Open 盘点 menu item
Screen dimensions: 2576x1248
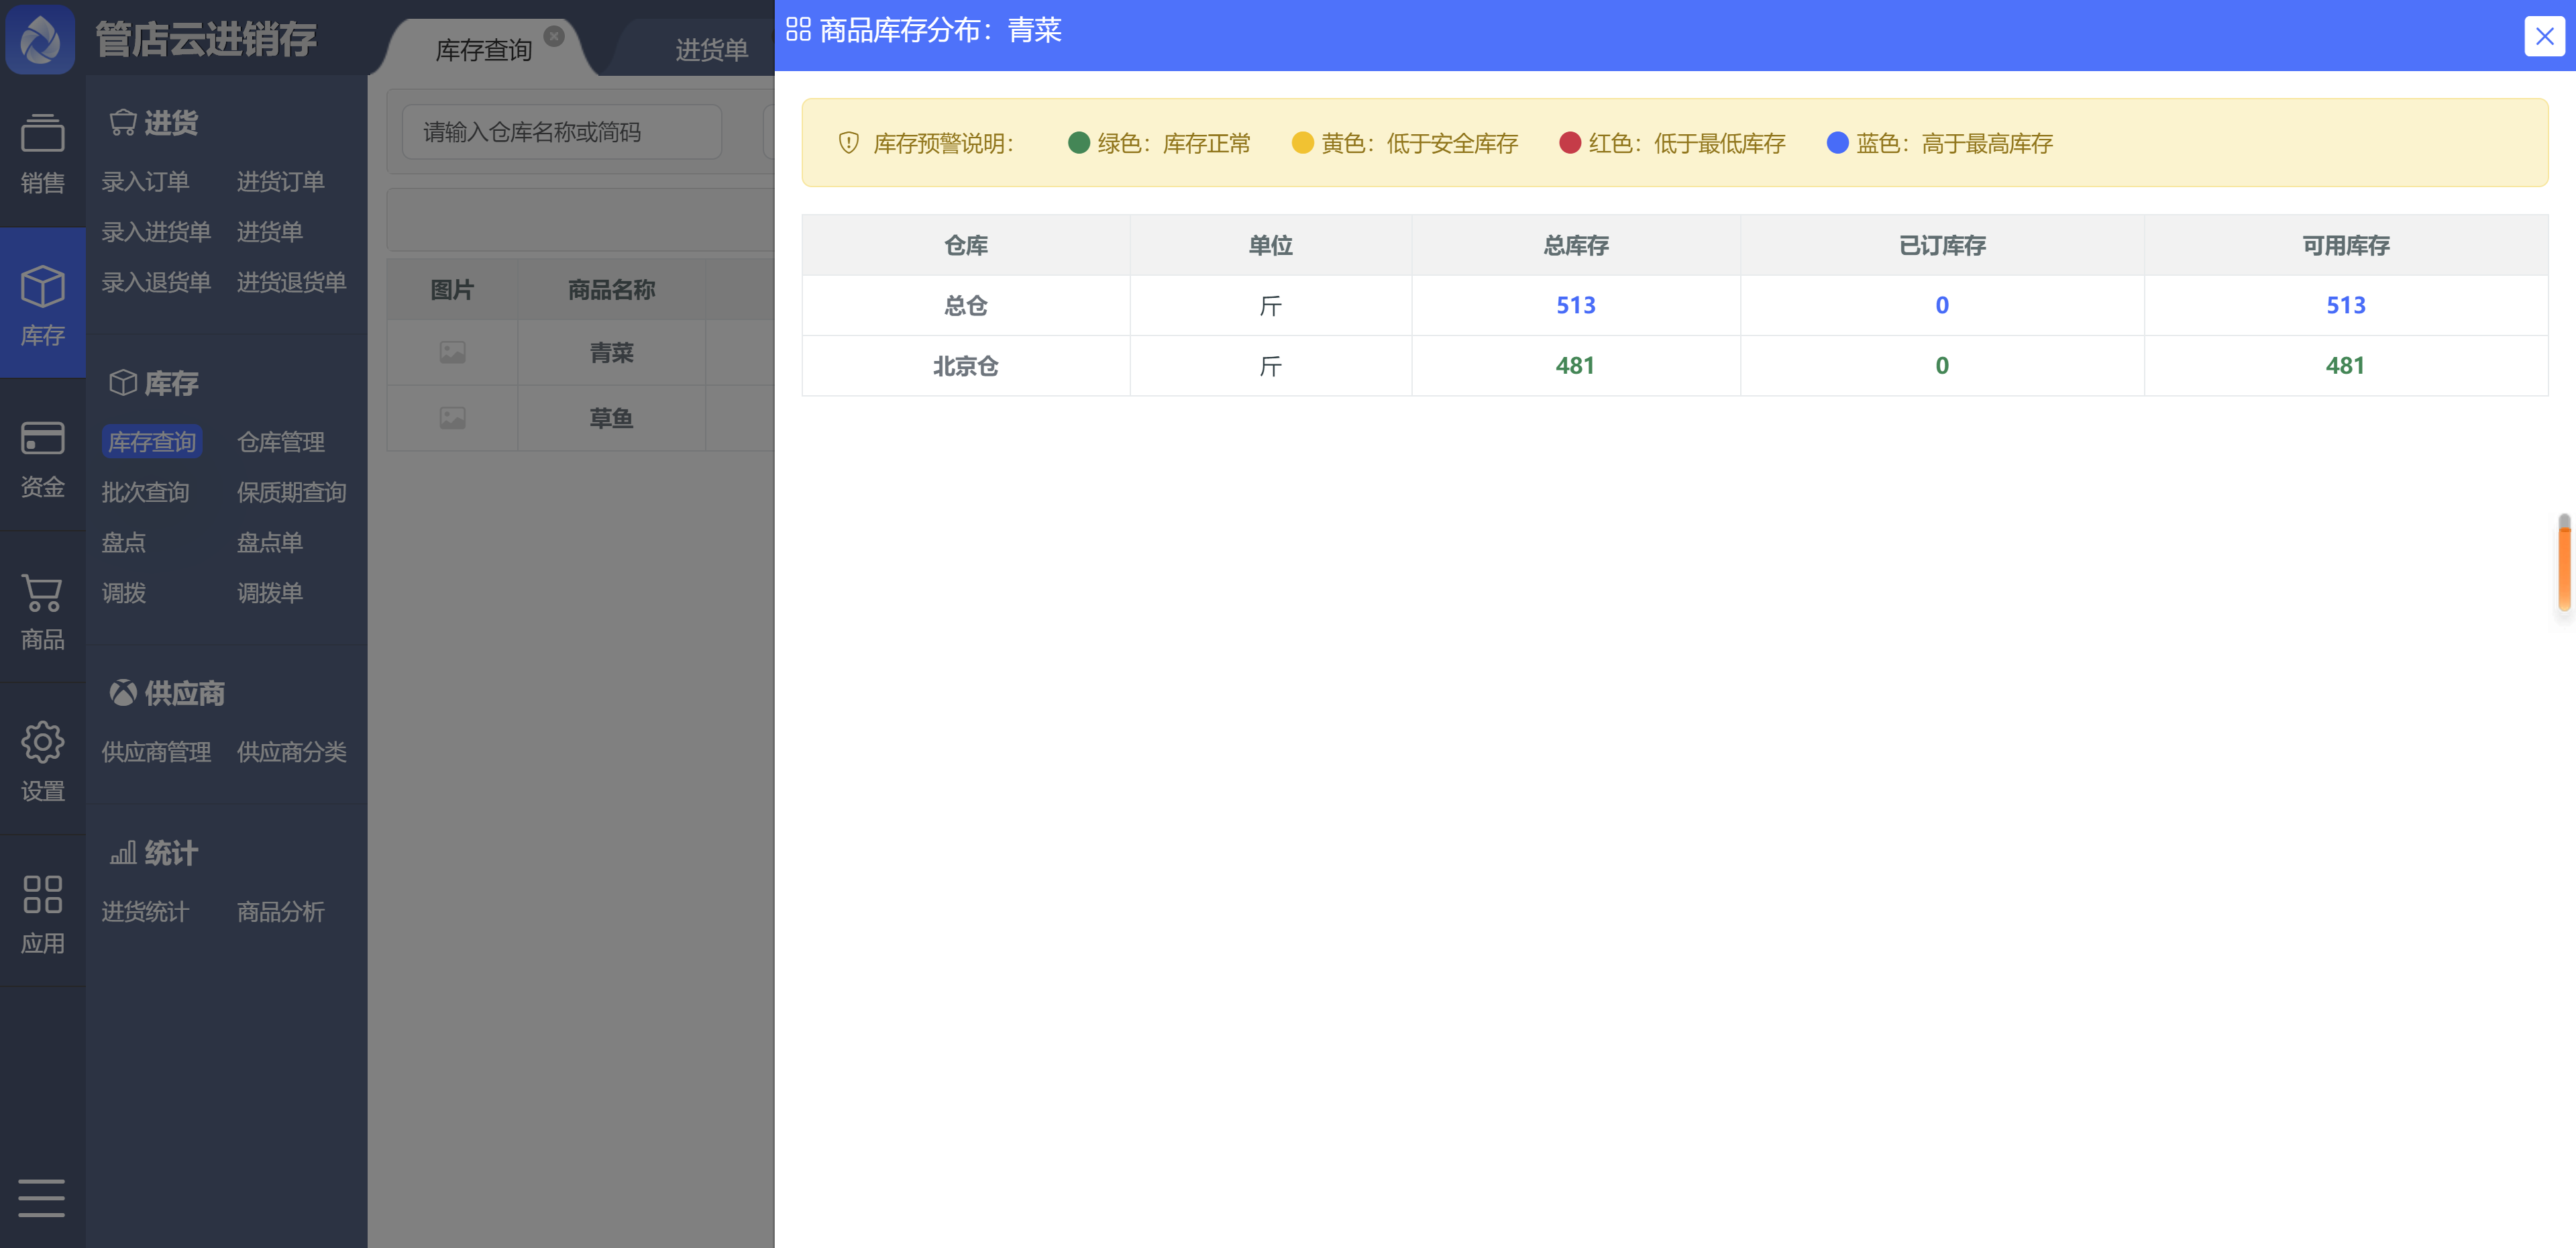[x=123, y=543]
